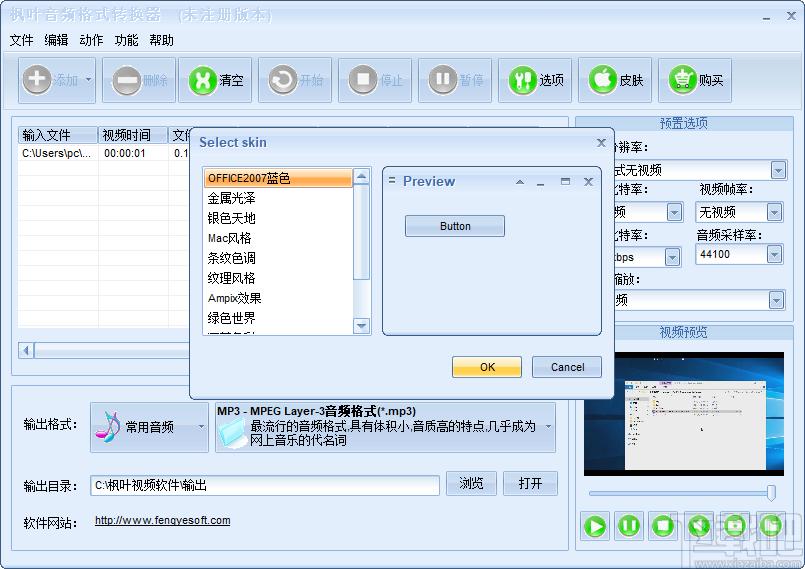Click the file list scroll-left arrow
Image resolution: width=805 pixels, height=569 pixels.
(26, 351)
